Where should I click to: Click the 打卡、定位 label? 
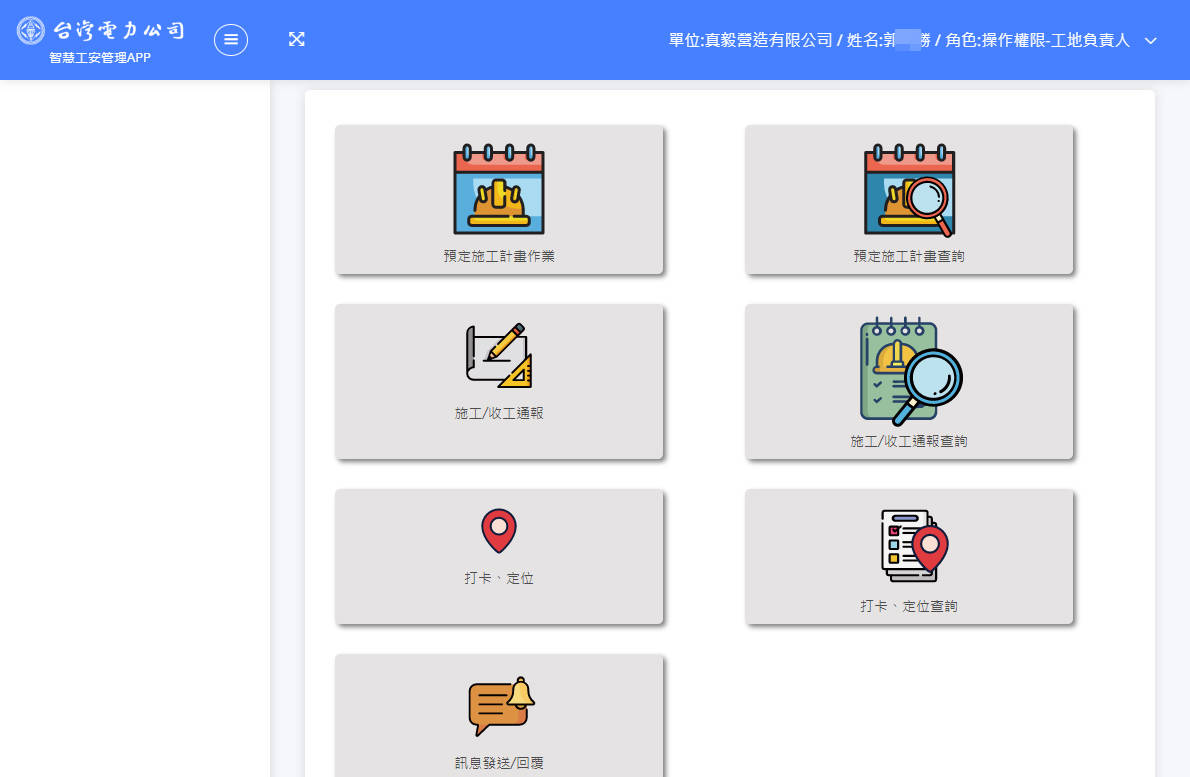click(499, 578)
